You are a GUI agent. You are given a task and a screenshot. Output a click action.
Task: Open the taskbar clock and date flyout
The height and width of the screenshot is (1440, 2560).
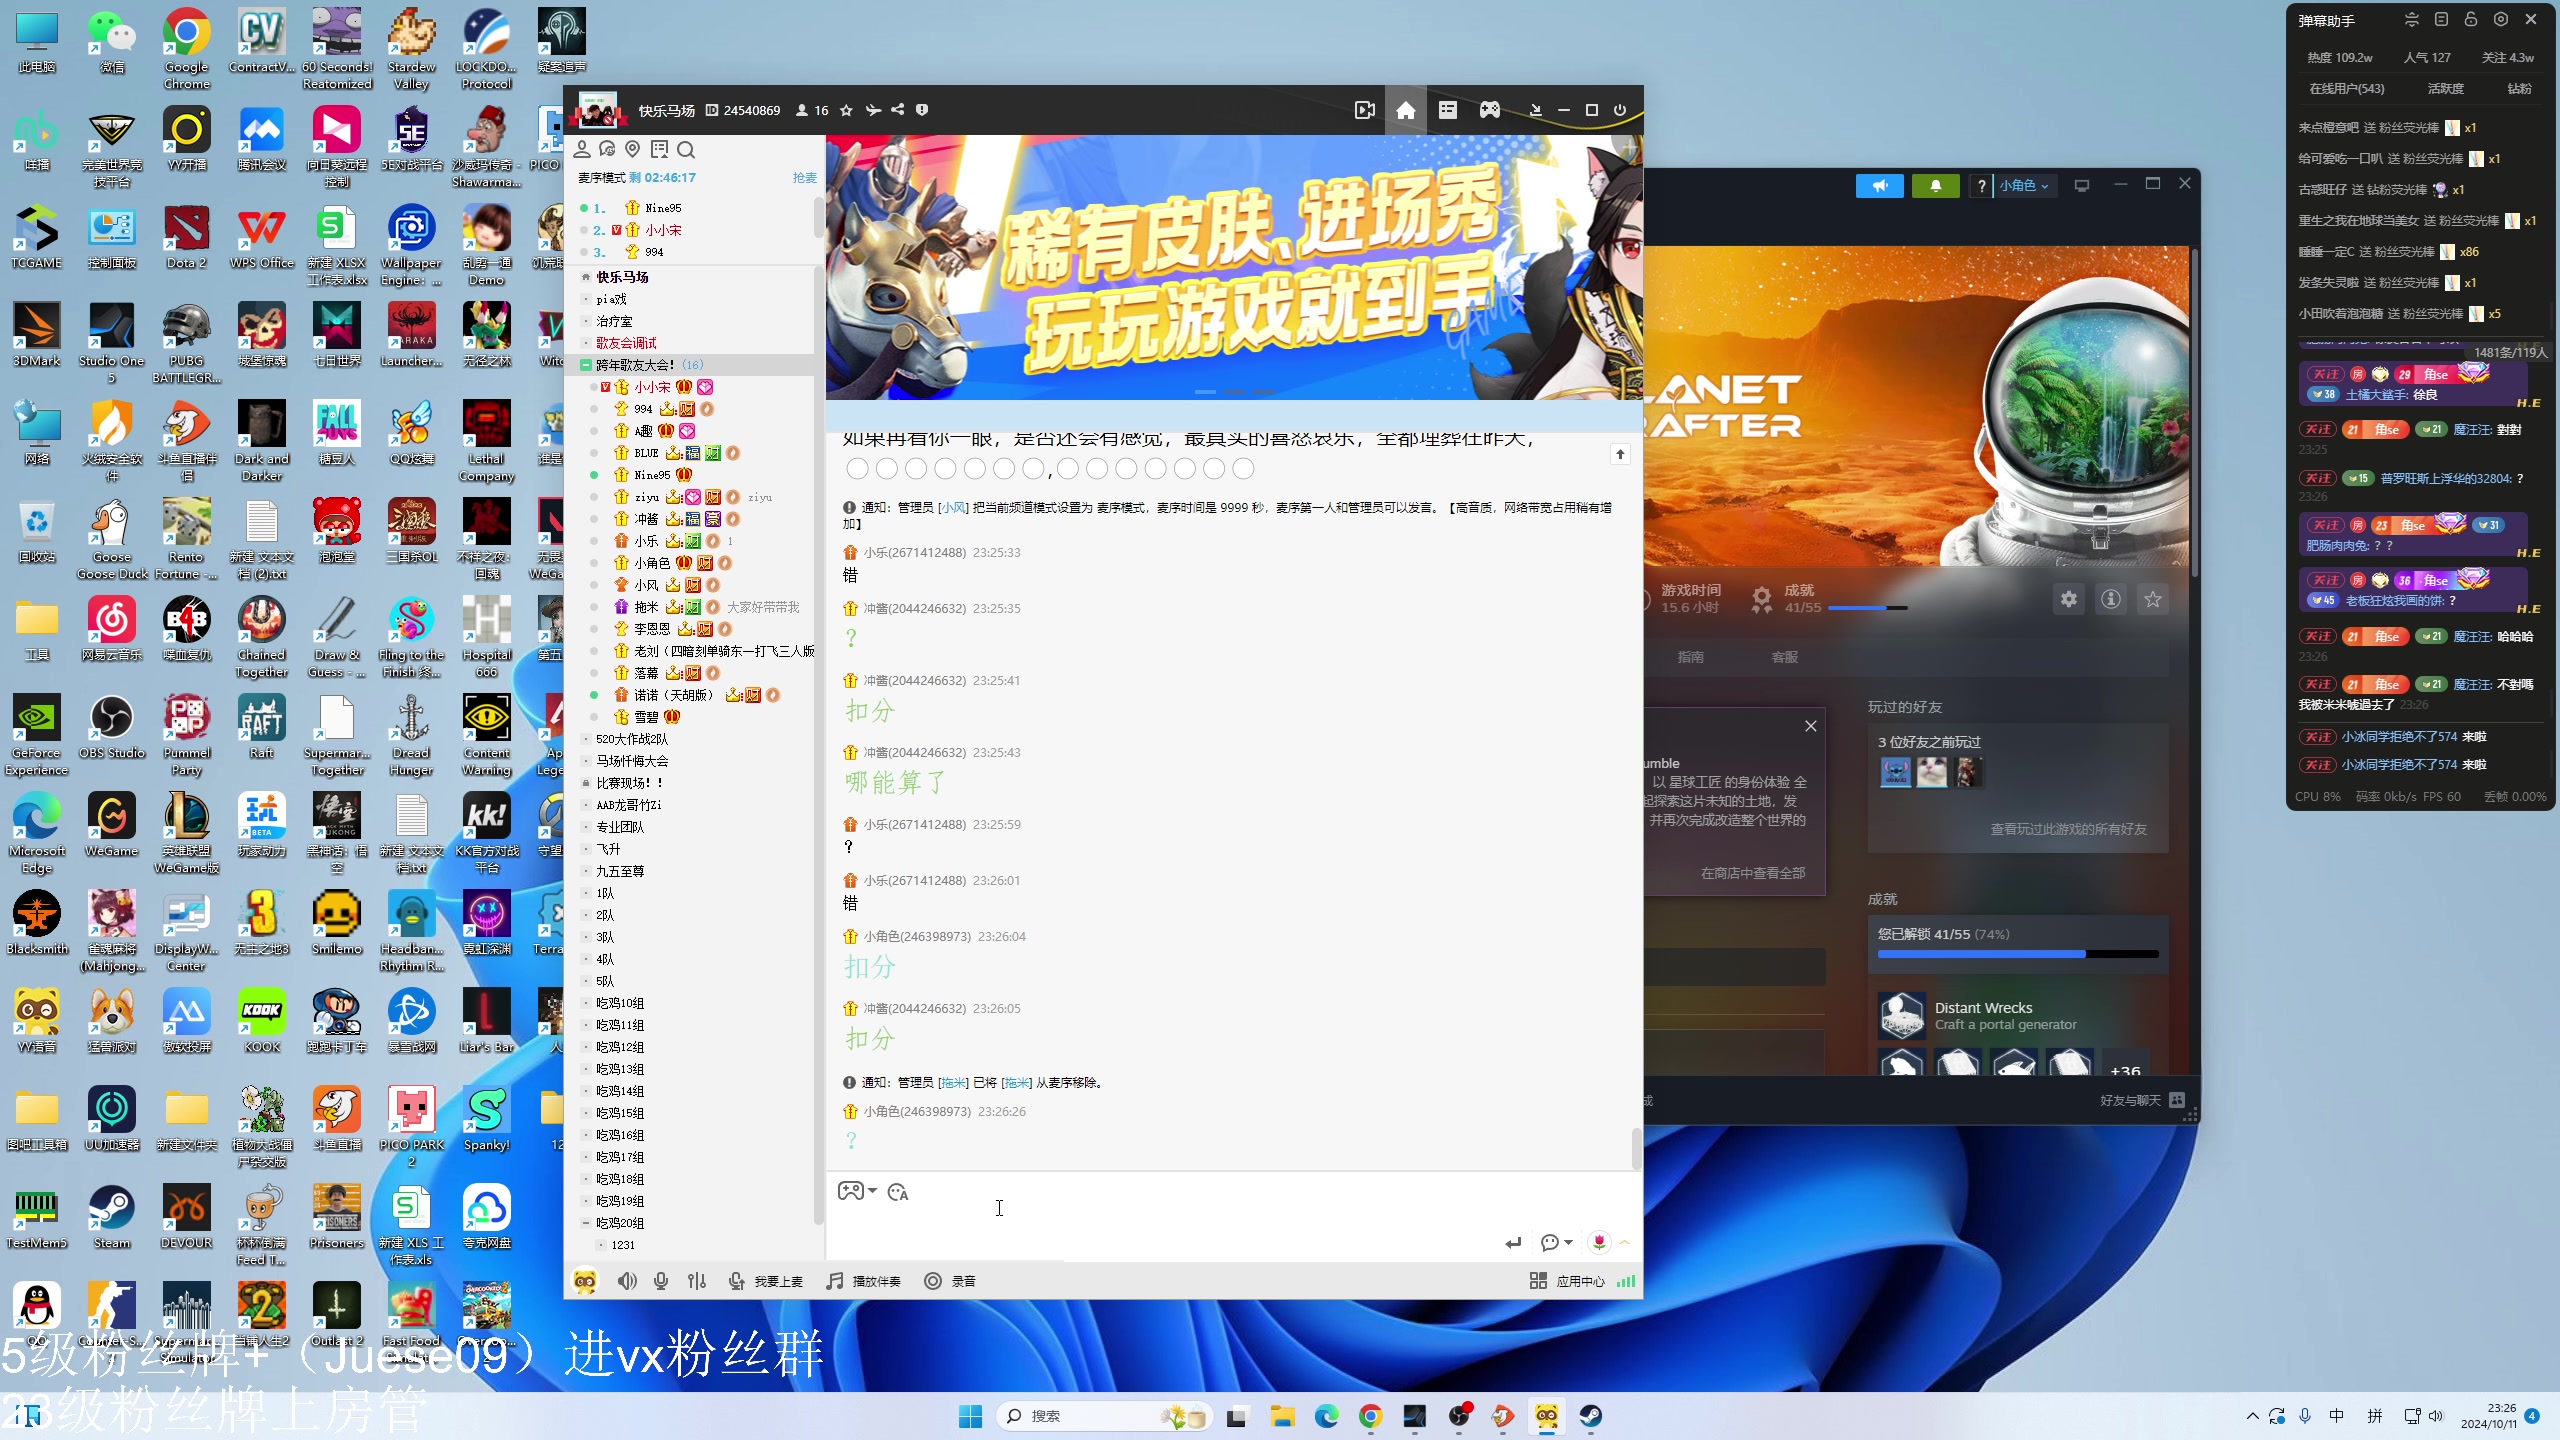[2488, 1416]
